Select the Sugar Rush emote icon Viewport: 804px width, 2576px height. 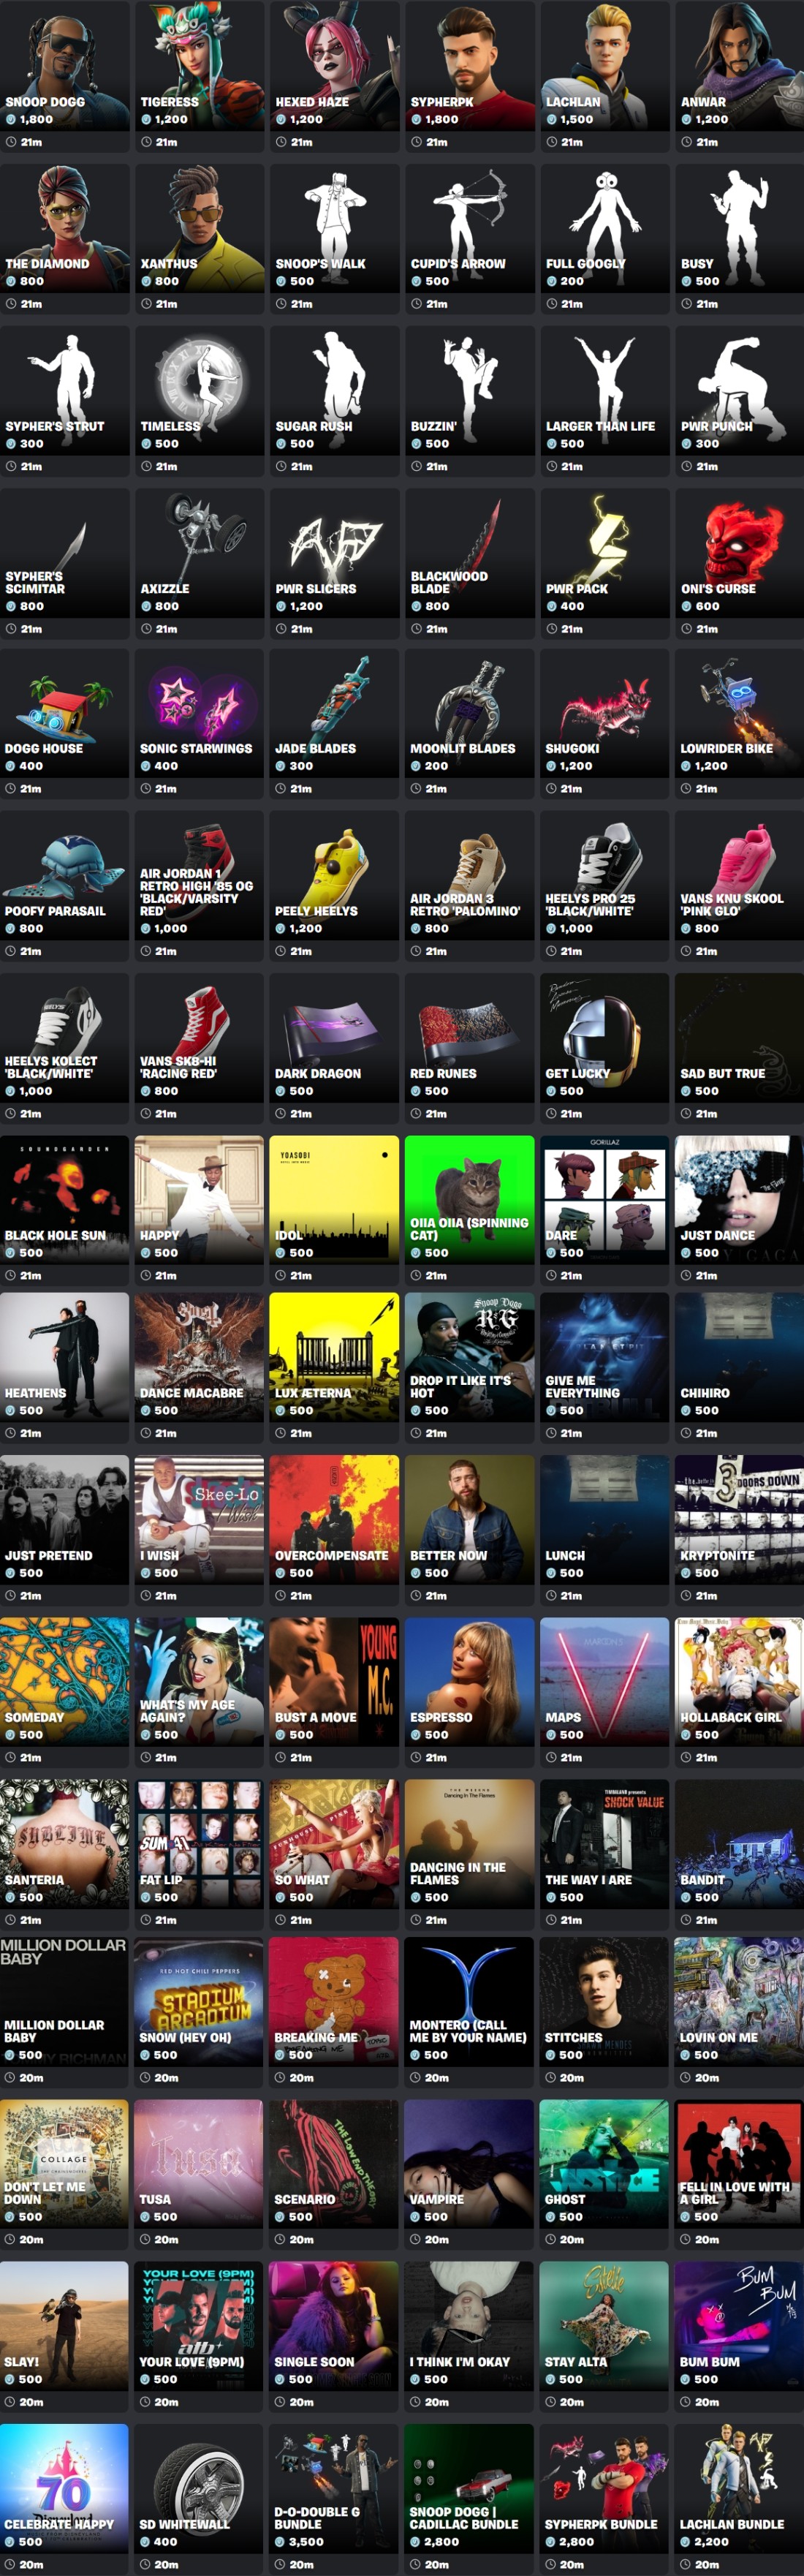tap(335, 390)
